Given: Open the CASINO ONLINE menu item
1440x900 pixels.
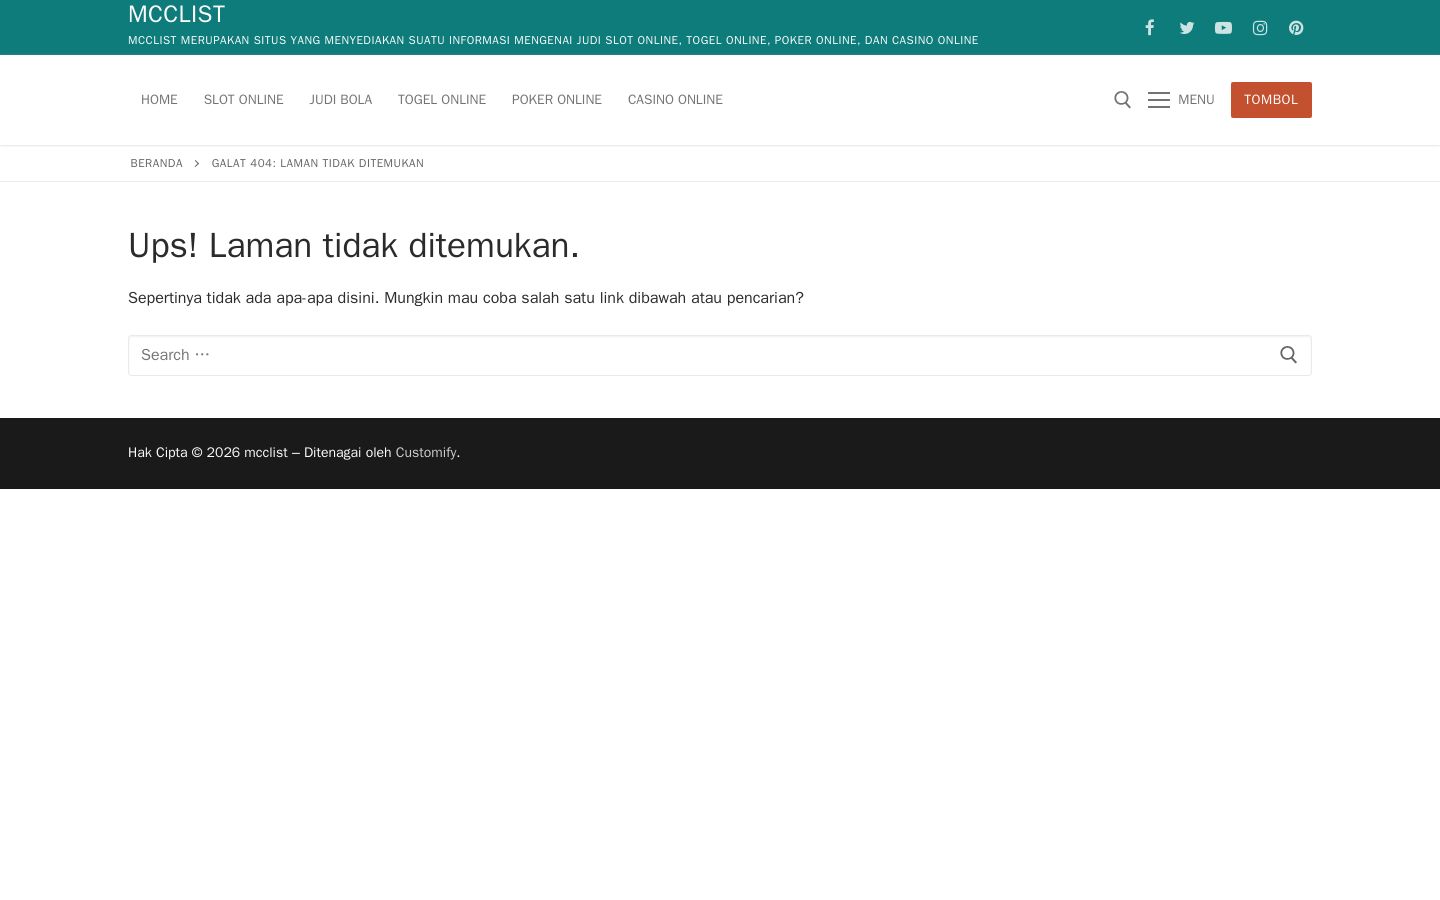Looking at the screenshot, I should click(675, 100).
